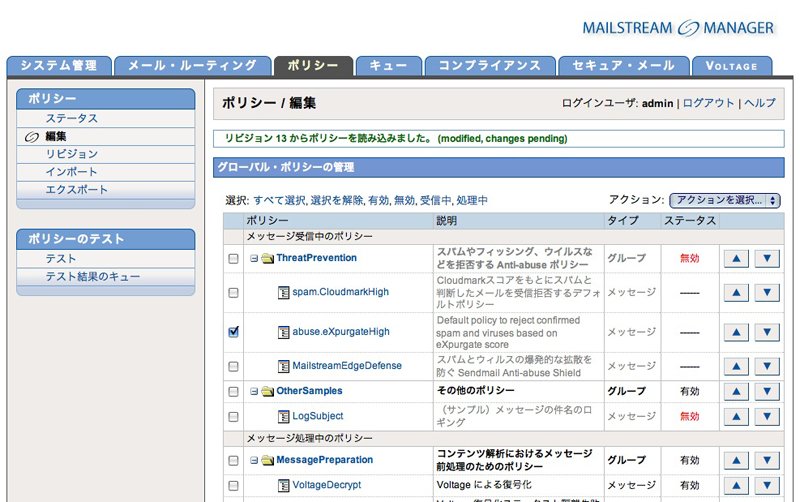Click the VoltageDecrypt document icon
Screen dimensions: 800x502
(x=283, y=485)
